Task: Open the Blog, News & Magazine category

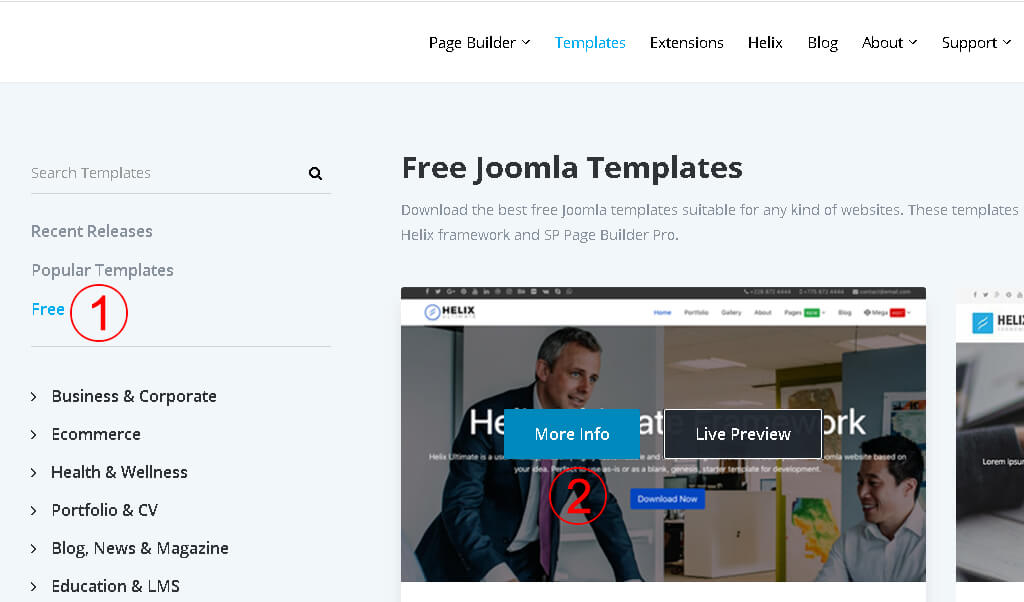Action: pyautogui.click(x=140, y=548)
